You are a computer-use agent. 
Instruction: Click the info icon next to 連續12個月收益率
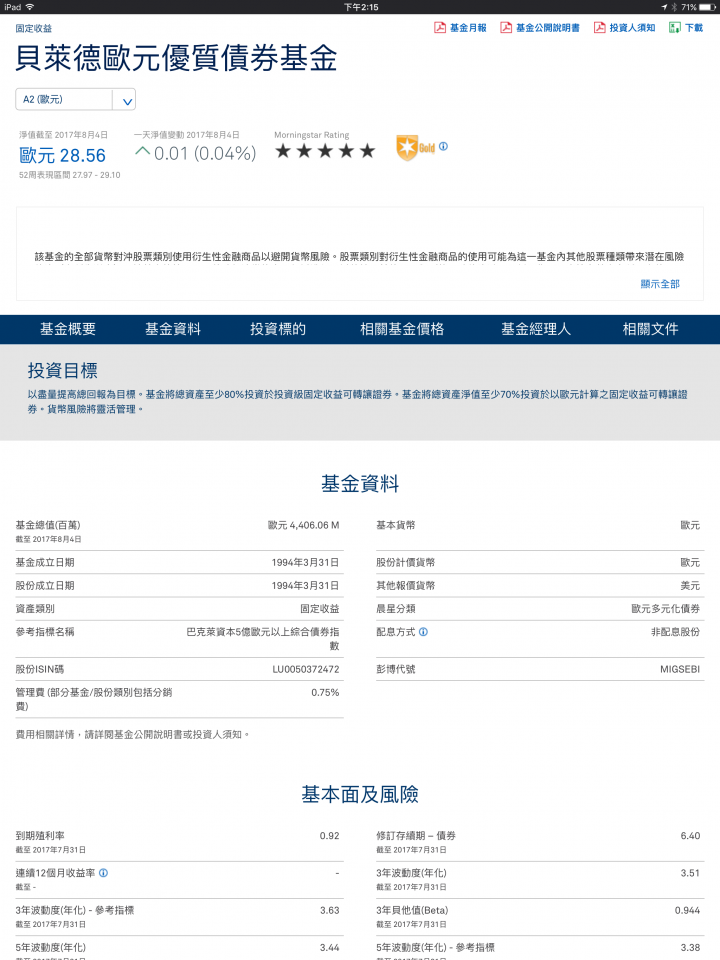103,873
